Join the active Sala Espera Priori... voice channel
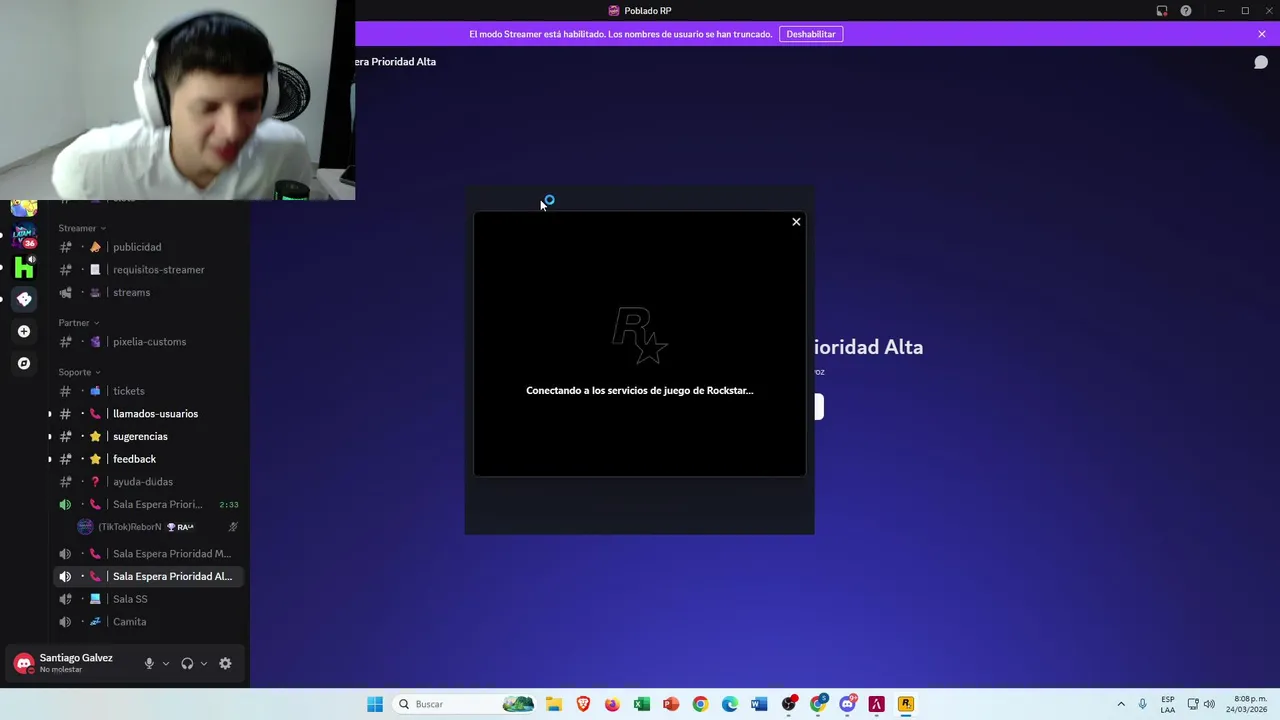The image size is (1280, 720). [150, 505]
